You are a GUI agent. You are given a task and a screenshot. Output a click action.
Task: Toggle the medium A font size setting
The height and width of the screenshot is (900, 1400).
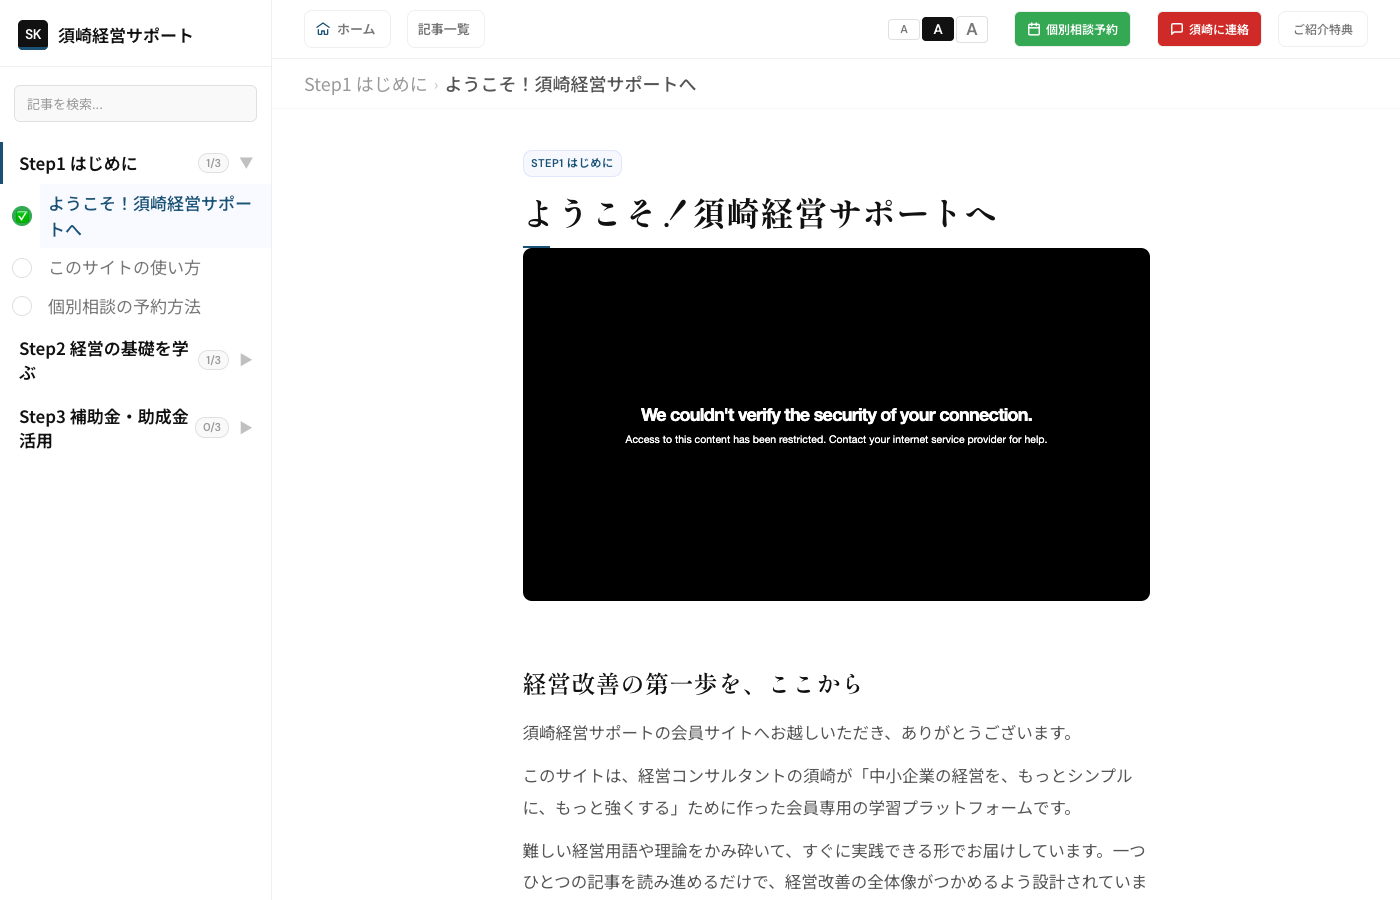click(x=938, y=29)
